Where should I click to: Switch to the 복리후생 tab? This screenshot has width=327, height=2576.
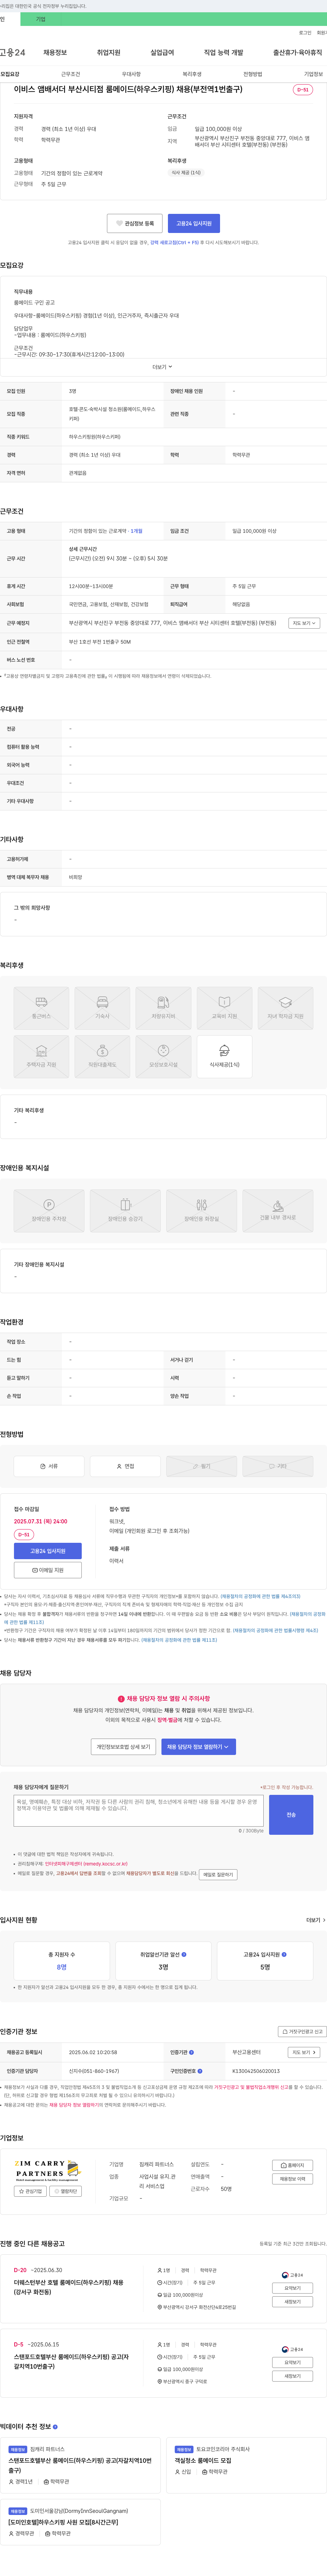[x=192, y=74]
